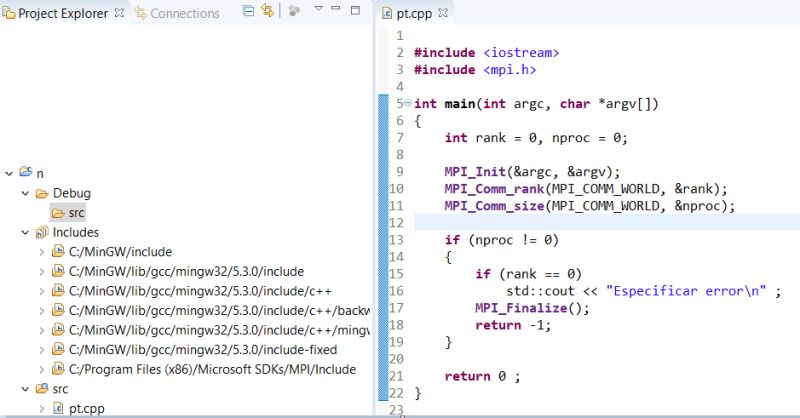The width and height of the screenshot is (800, 418).
Task: Expand the 5.3.0/include/c++ entry arrow
Action: 42,291
